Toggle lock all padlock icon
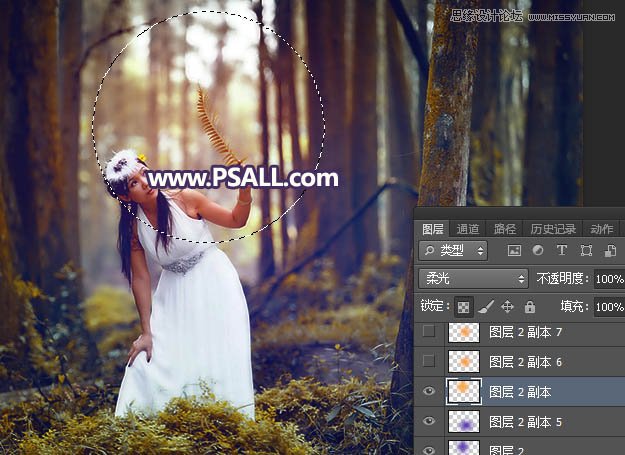Image resolution: width=625 pixels, height=455 pixels. 530,307
